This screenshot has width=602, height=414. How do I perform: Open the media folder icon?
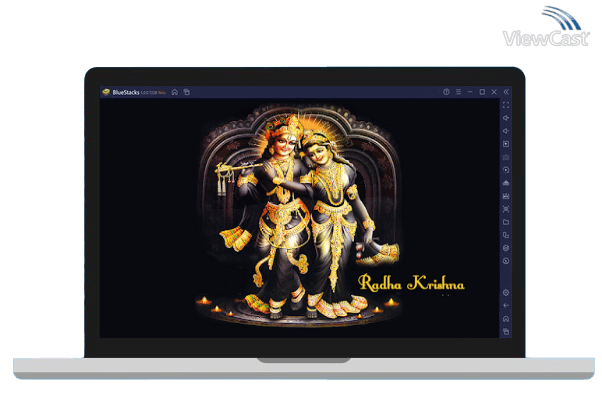click(x=506, y=222)
